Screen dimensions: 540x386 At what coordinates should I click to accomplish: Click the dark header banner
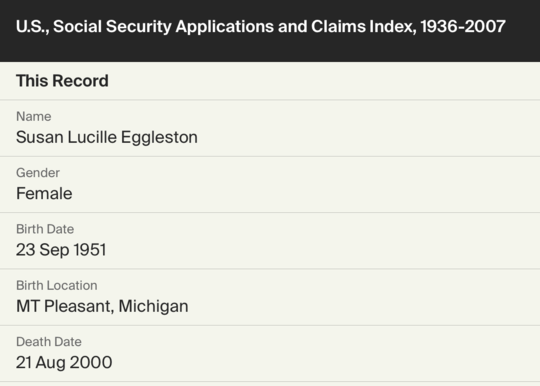point(270,31)
